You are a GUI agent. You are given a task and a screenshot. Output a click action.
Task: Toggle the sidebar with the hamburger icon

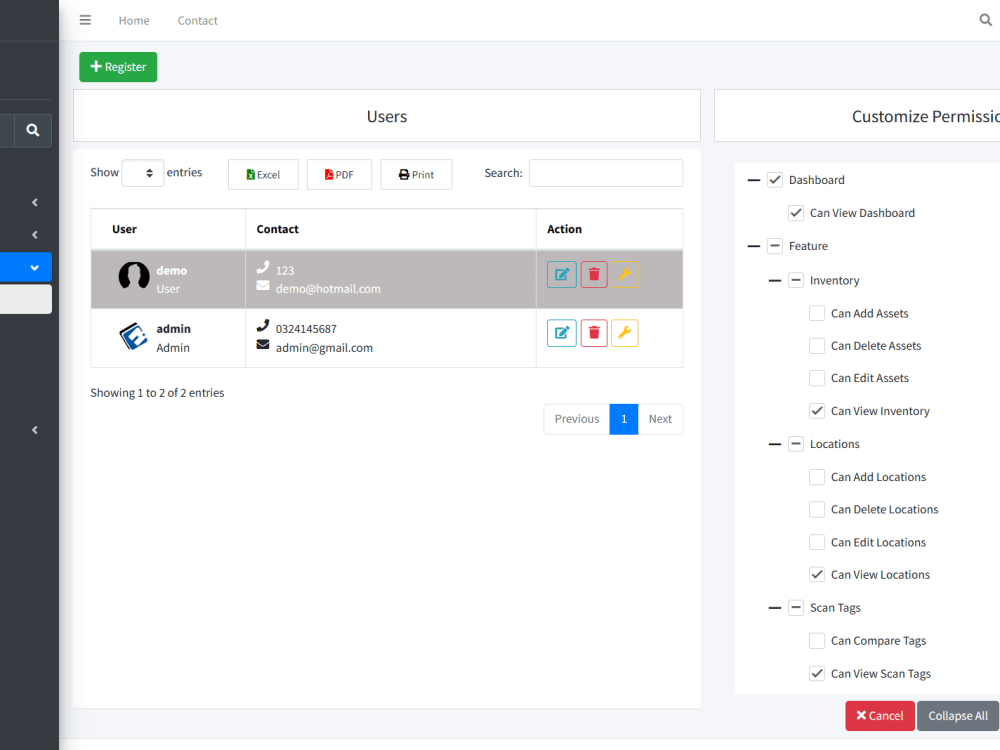(x=85, y=20)
